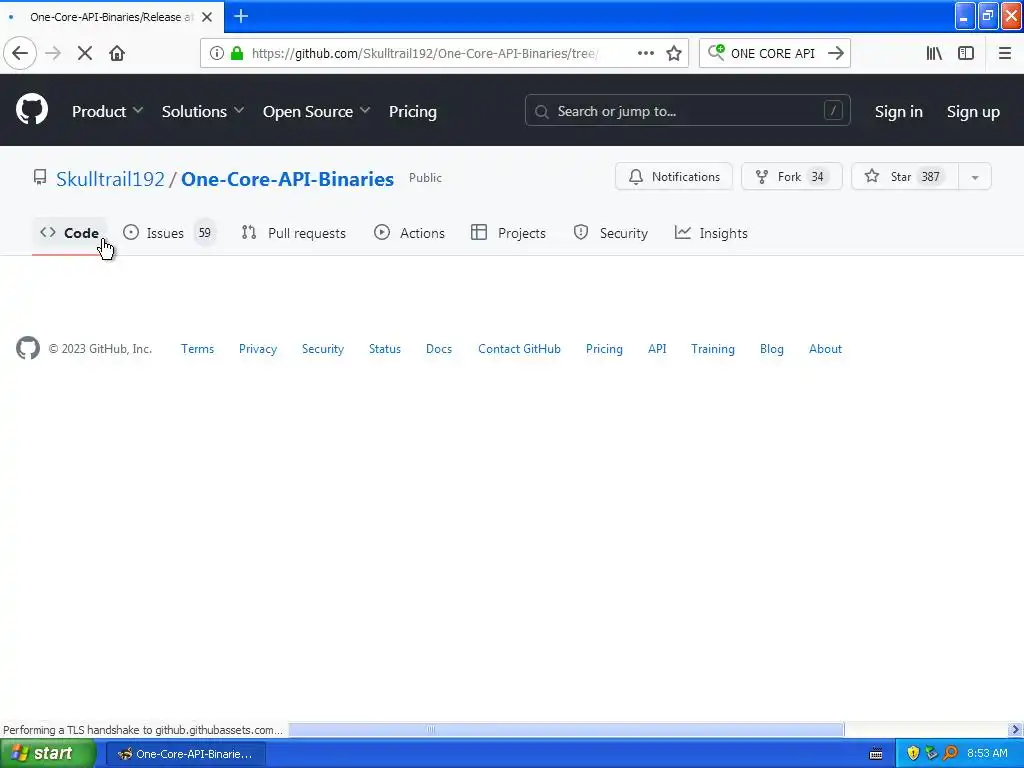Go back with browser back arrow
1024x768 pixels.
[x=20, y=53]
